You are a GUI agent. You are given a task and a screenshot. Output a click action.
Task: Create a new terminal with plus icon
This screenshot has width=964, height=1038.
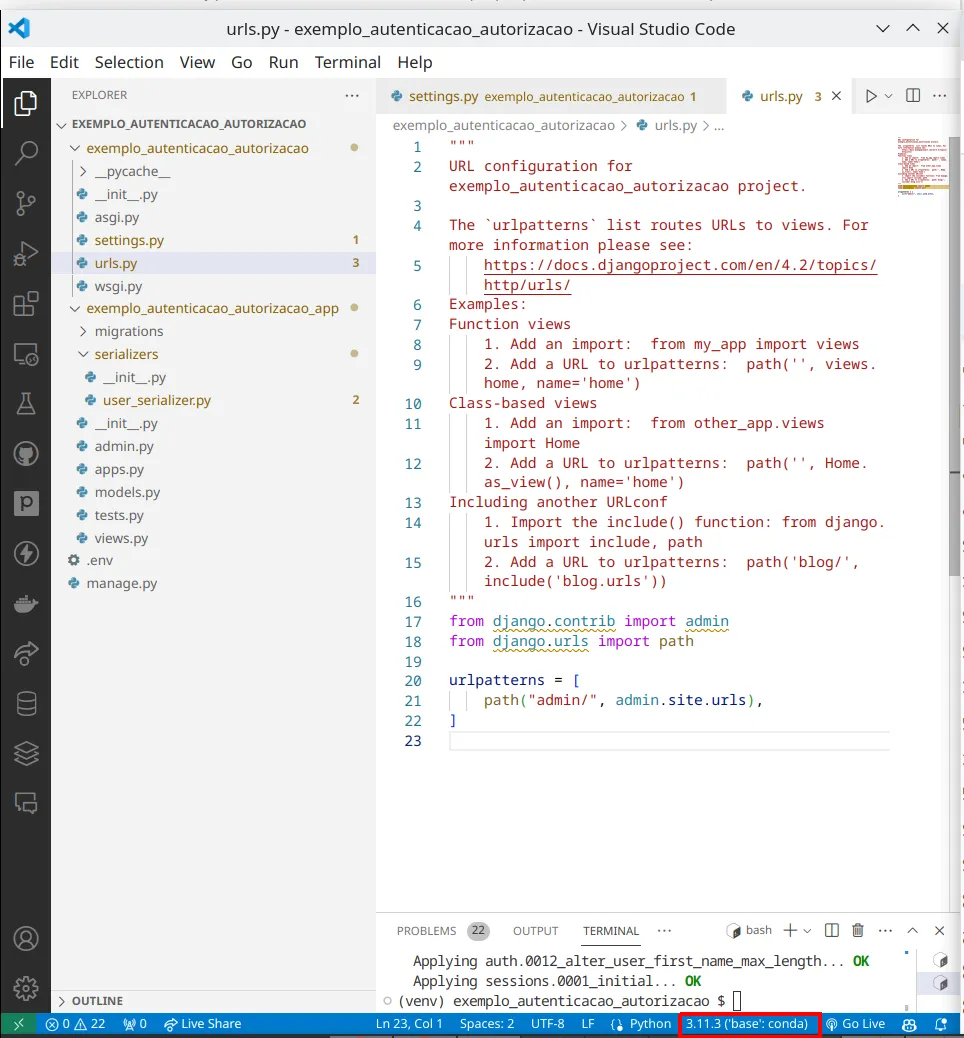tap(790, 930)
